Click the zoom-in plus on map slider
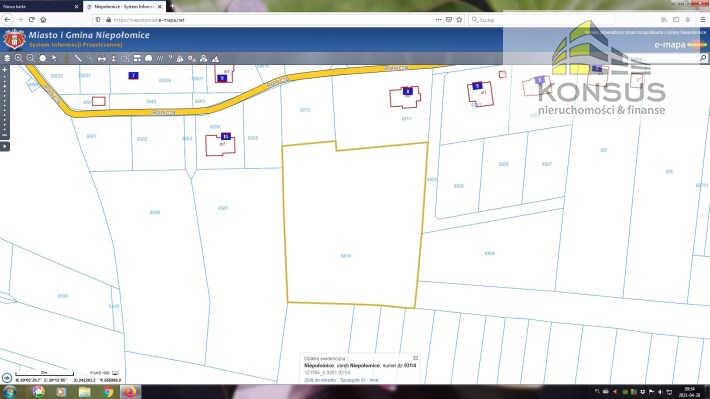The height and width of the screenshot is (399, 710). (5, 70)
